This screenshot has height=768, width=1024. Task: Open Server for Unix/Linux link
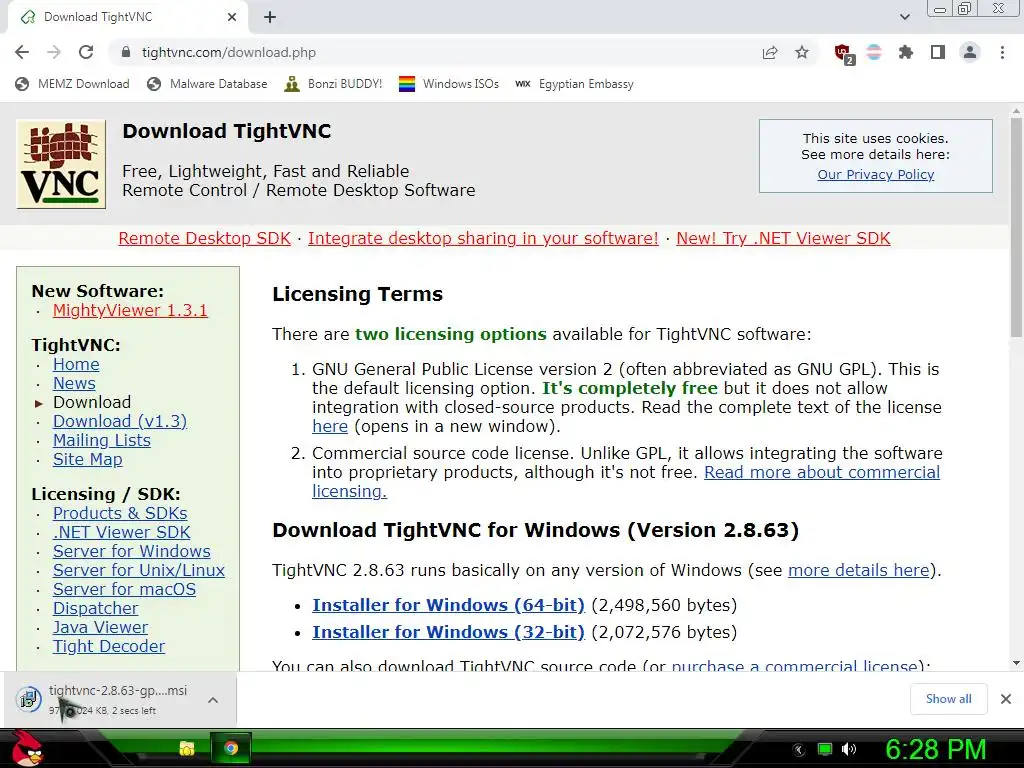[x=139, y=570]
